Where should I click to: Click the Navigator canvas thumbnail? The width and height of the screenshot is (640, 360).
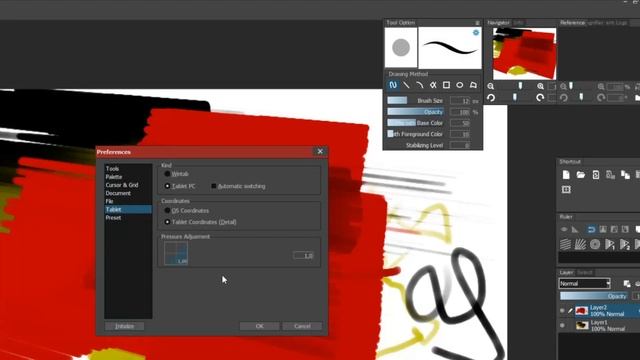(x=524, y=53)
